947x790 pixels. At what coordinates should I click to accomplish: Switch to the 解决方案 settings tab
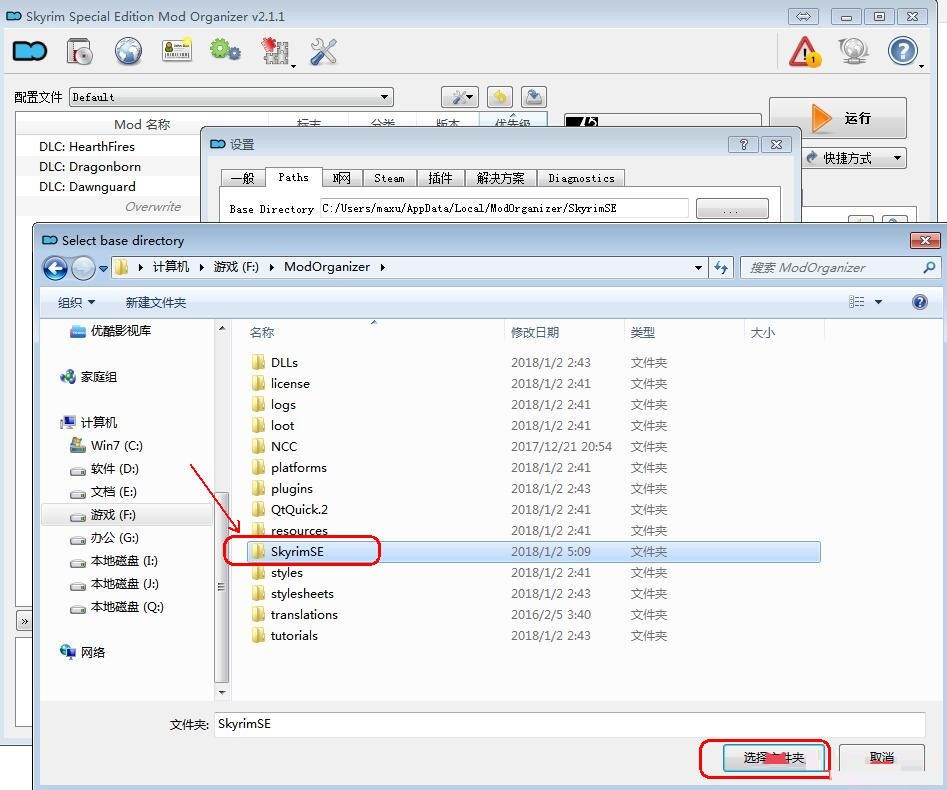click(500, 178)
